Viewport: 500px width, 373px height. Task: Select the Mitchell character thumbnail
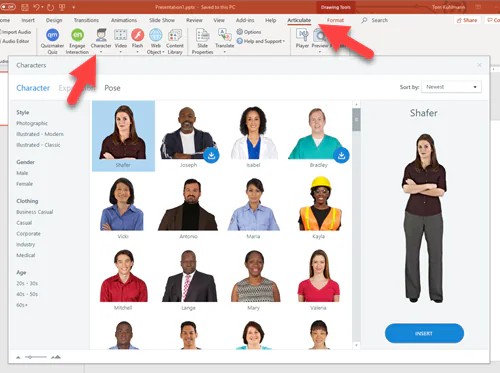(123, 279)
